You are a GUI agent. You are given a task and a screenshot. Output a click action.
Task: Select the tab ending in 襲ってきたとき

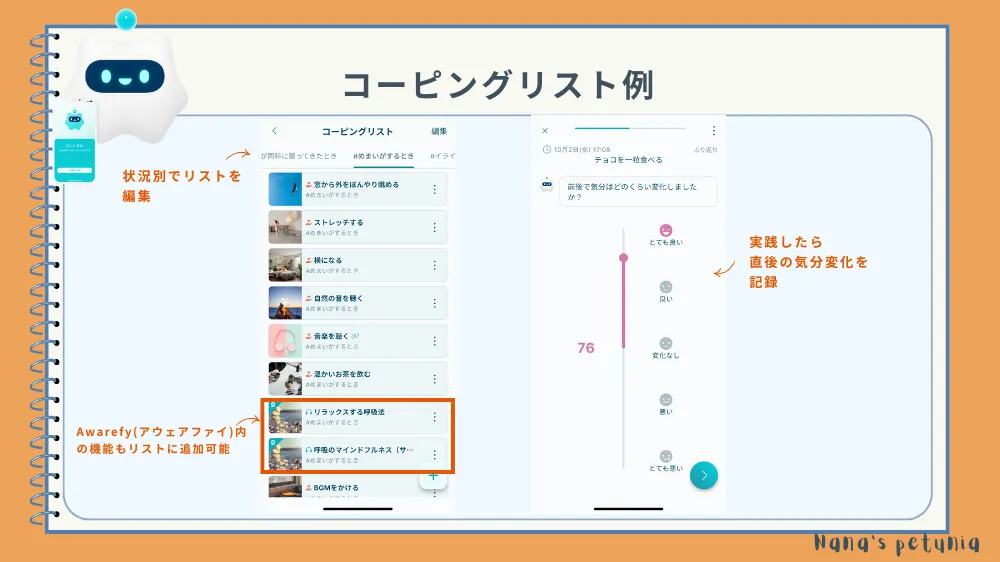[298, 156]
